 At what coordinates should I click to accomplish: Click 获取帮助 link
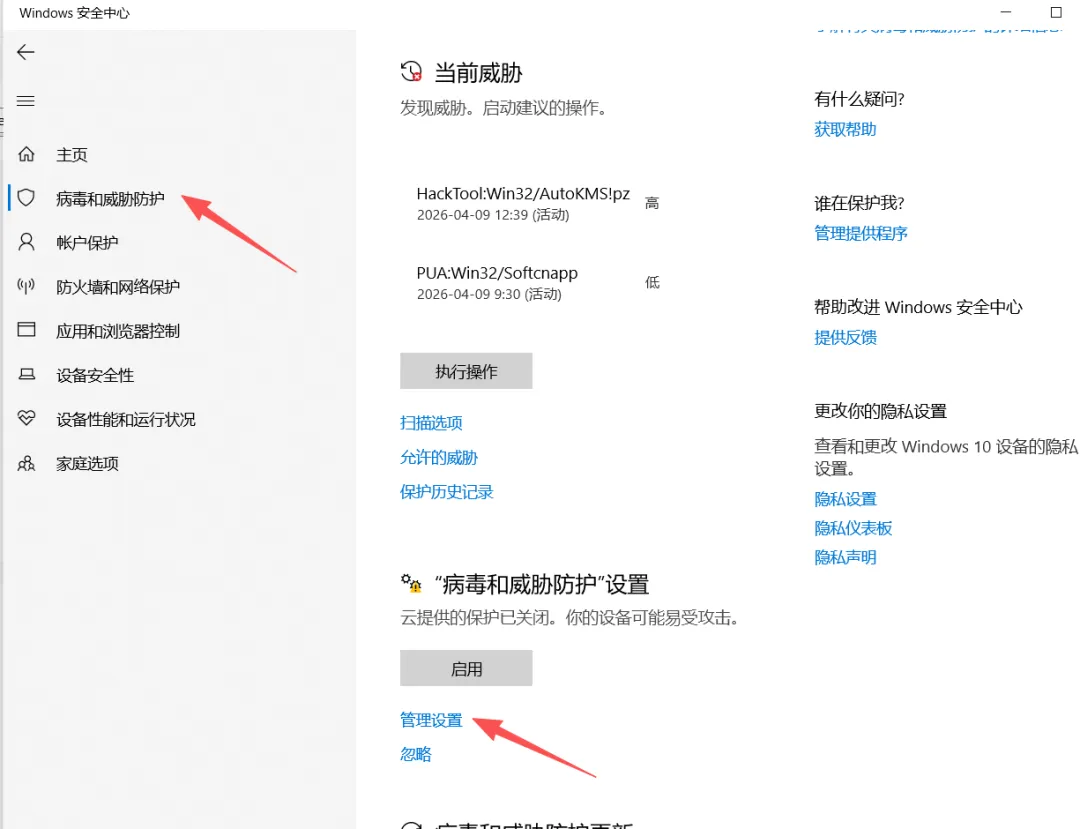click(845, 129)
